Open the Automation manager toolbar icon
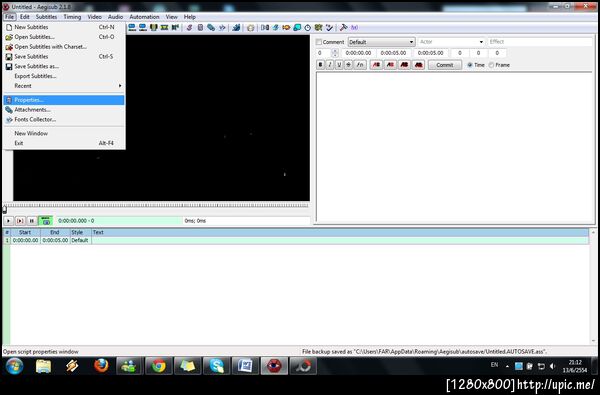The width and height of the screenshot is (600, 395). click(x=236, y=28)
